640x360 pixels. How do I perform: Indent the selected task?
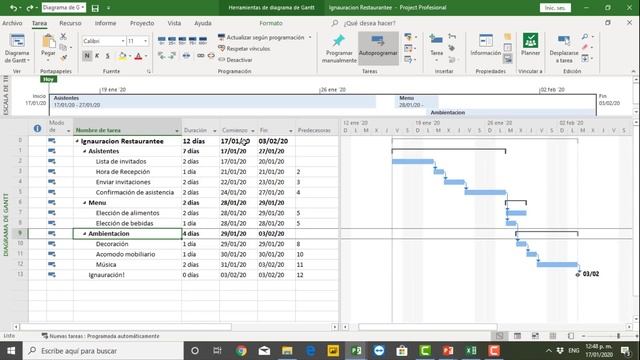pyautogui.click(x=172, y=56)
